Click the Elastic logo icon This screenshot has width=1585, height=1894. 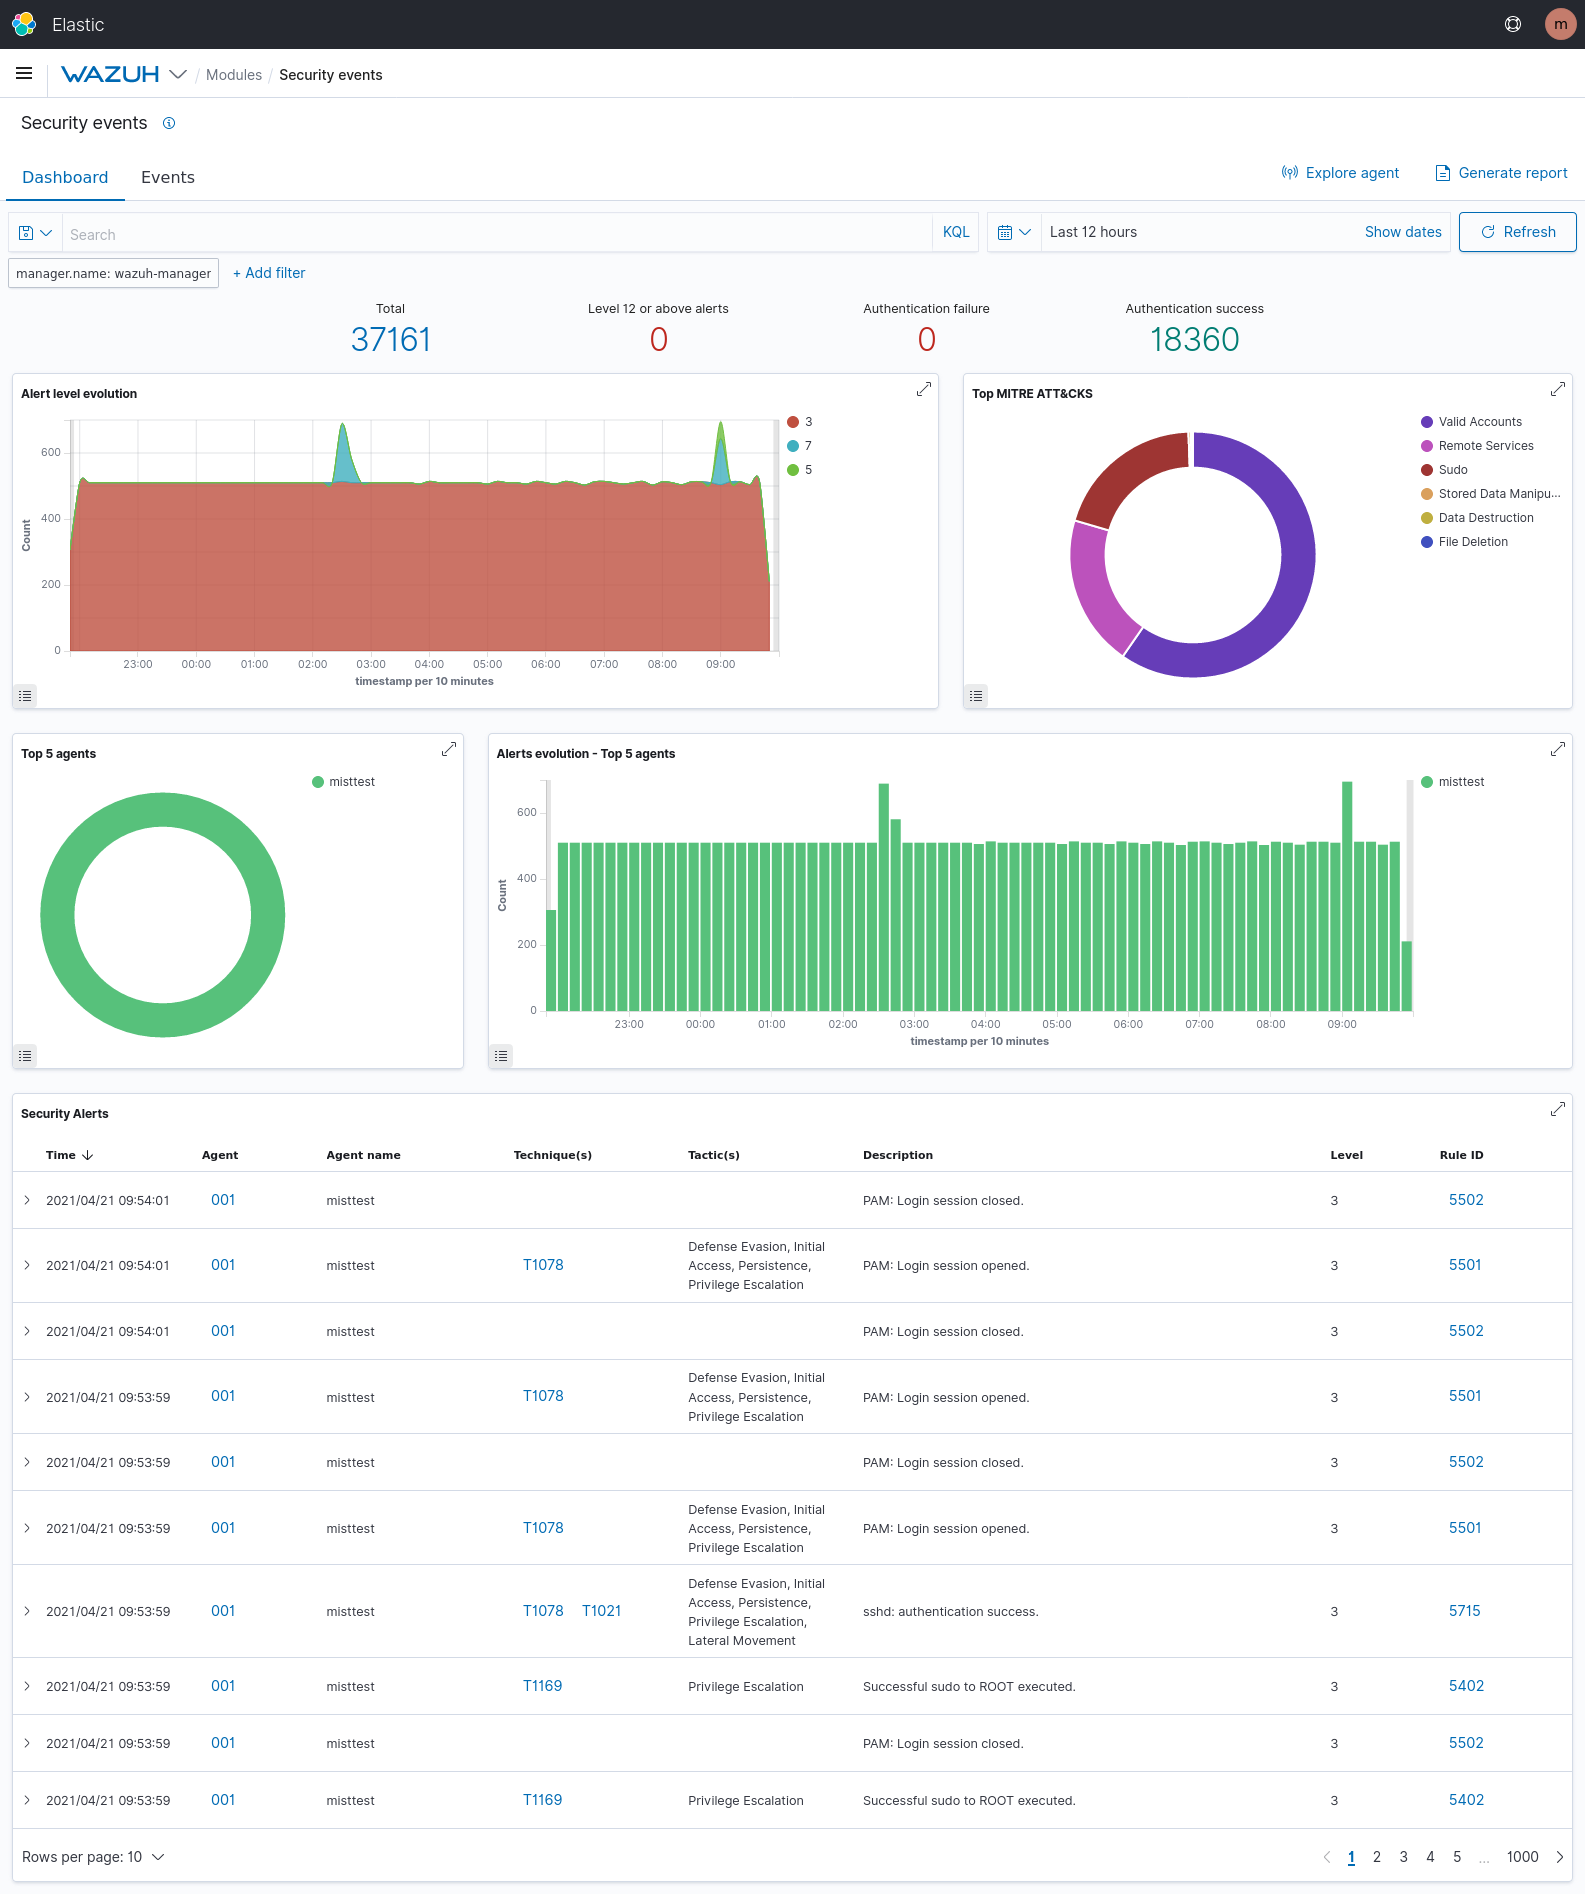click(24, 24)
